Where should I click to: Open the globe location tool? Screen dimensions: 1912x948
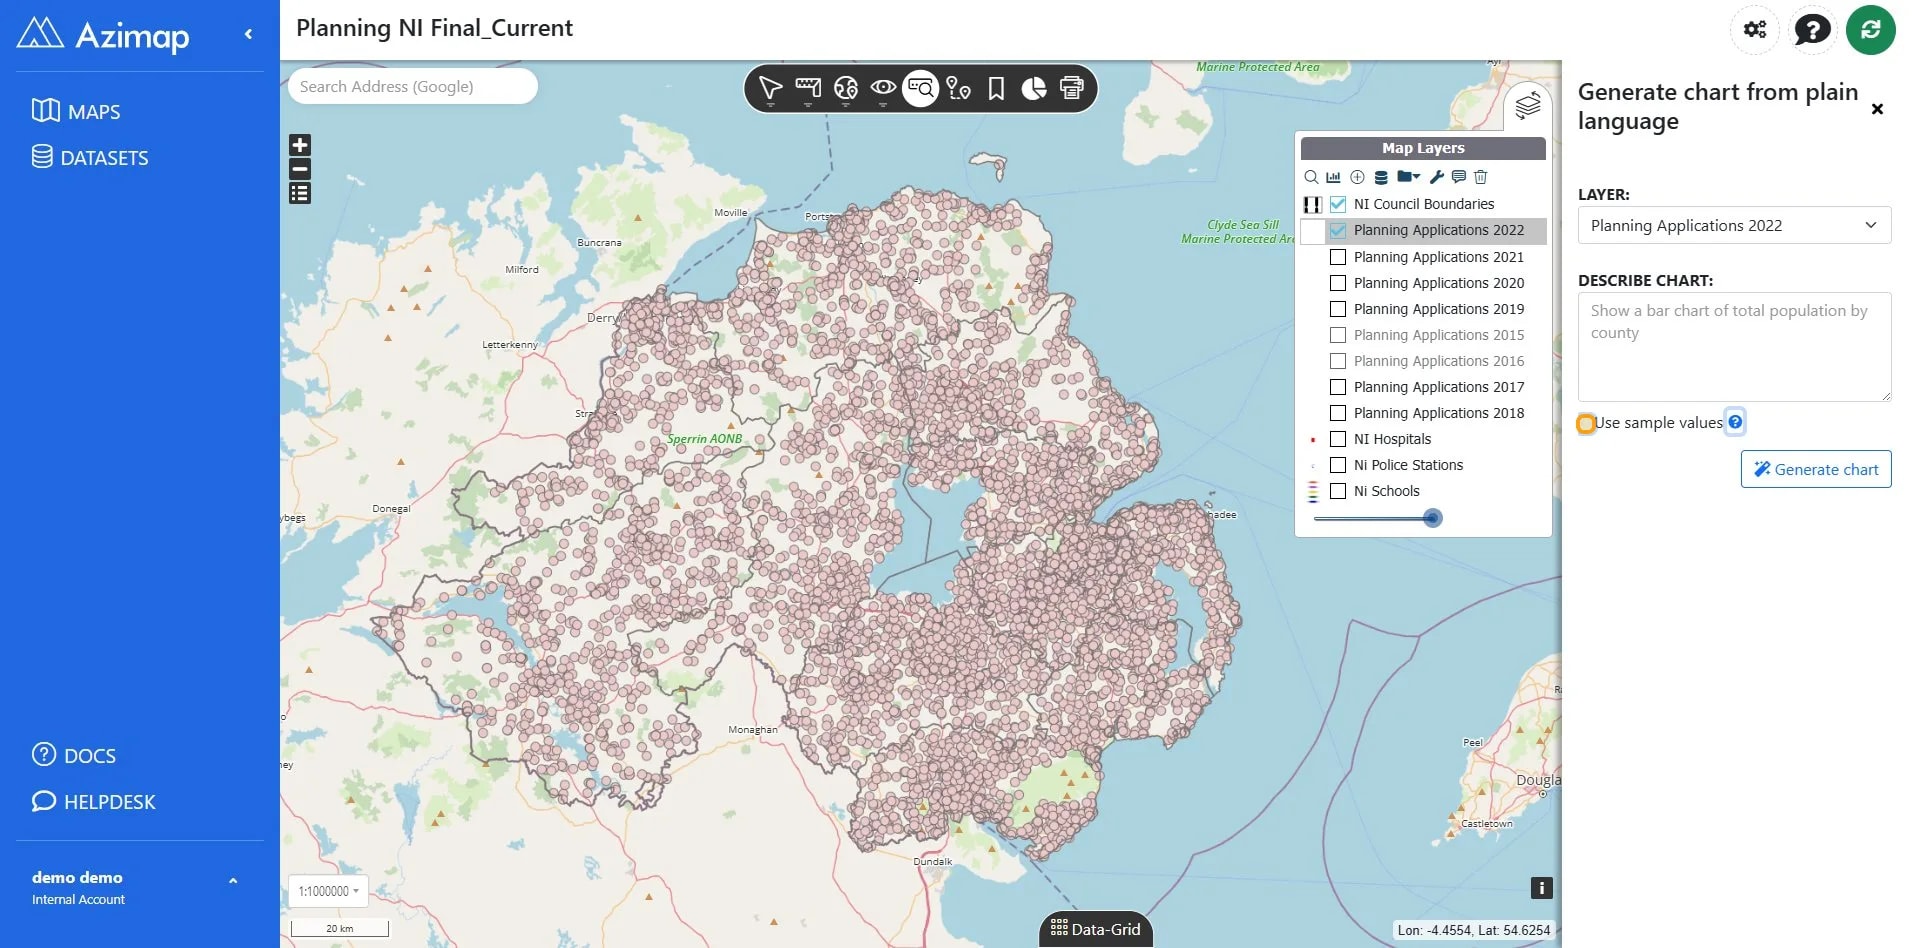click(846, 89)
